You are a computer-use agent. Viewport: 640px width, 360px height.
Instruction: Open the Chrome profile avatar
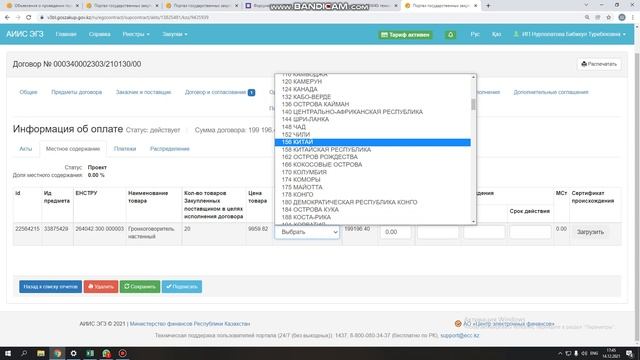point(622,18)
